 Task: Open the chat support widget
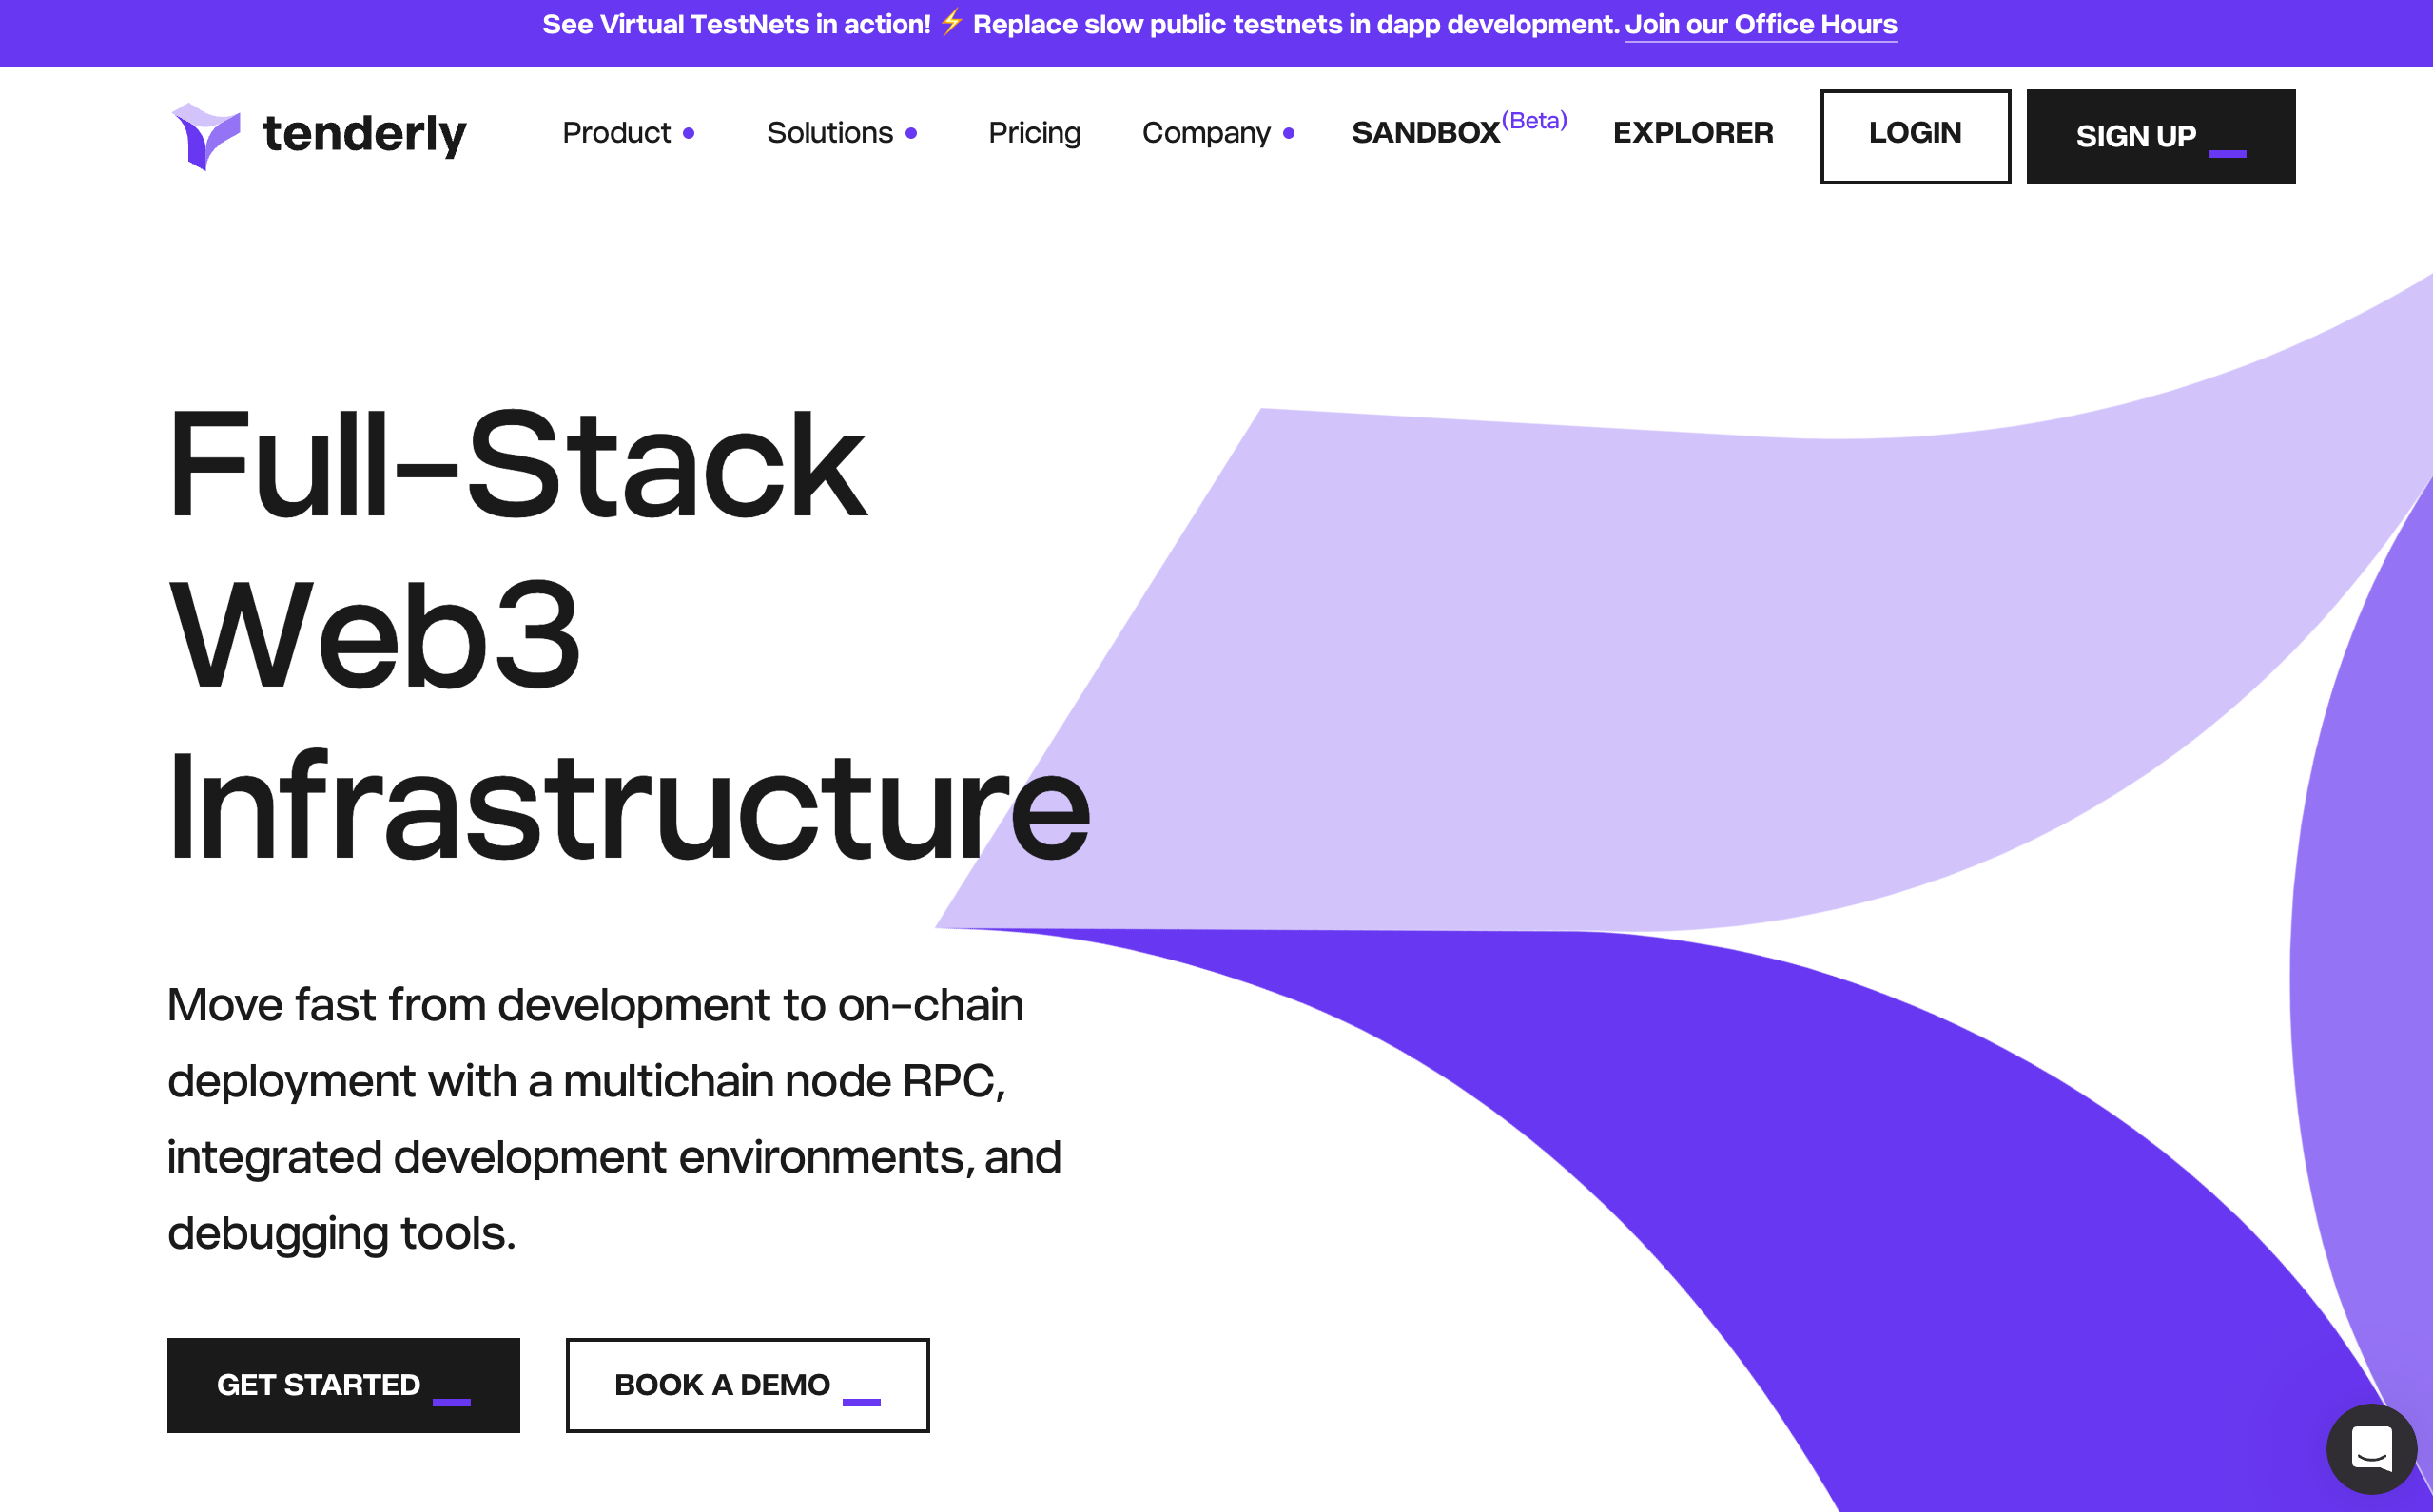coord(2371,1448)
